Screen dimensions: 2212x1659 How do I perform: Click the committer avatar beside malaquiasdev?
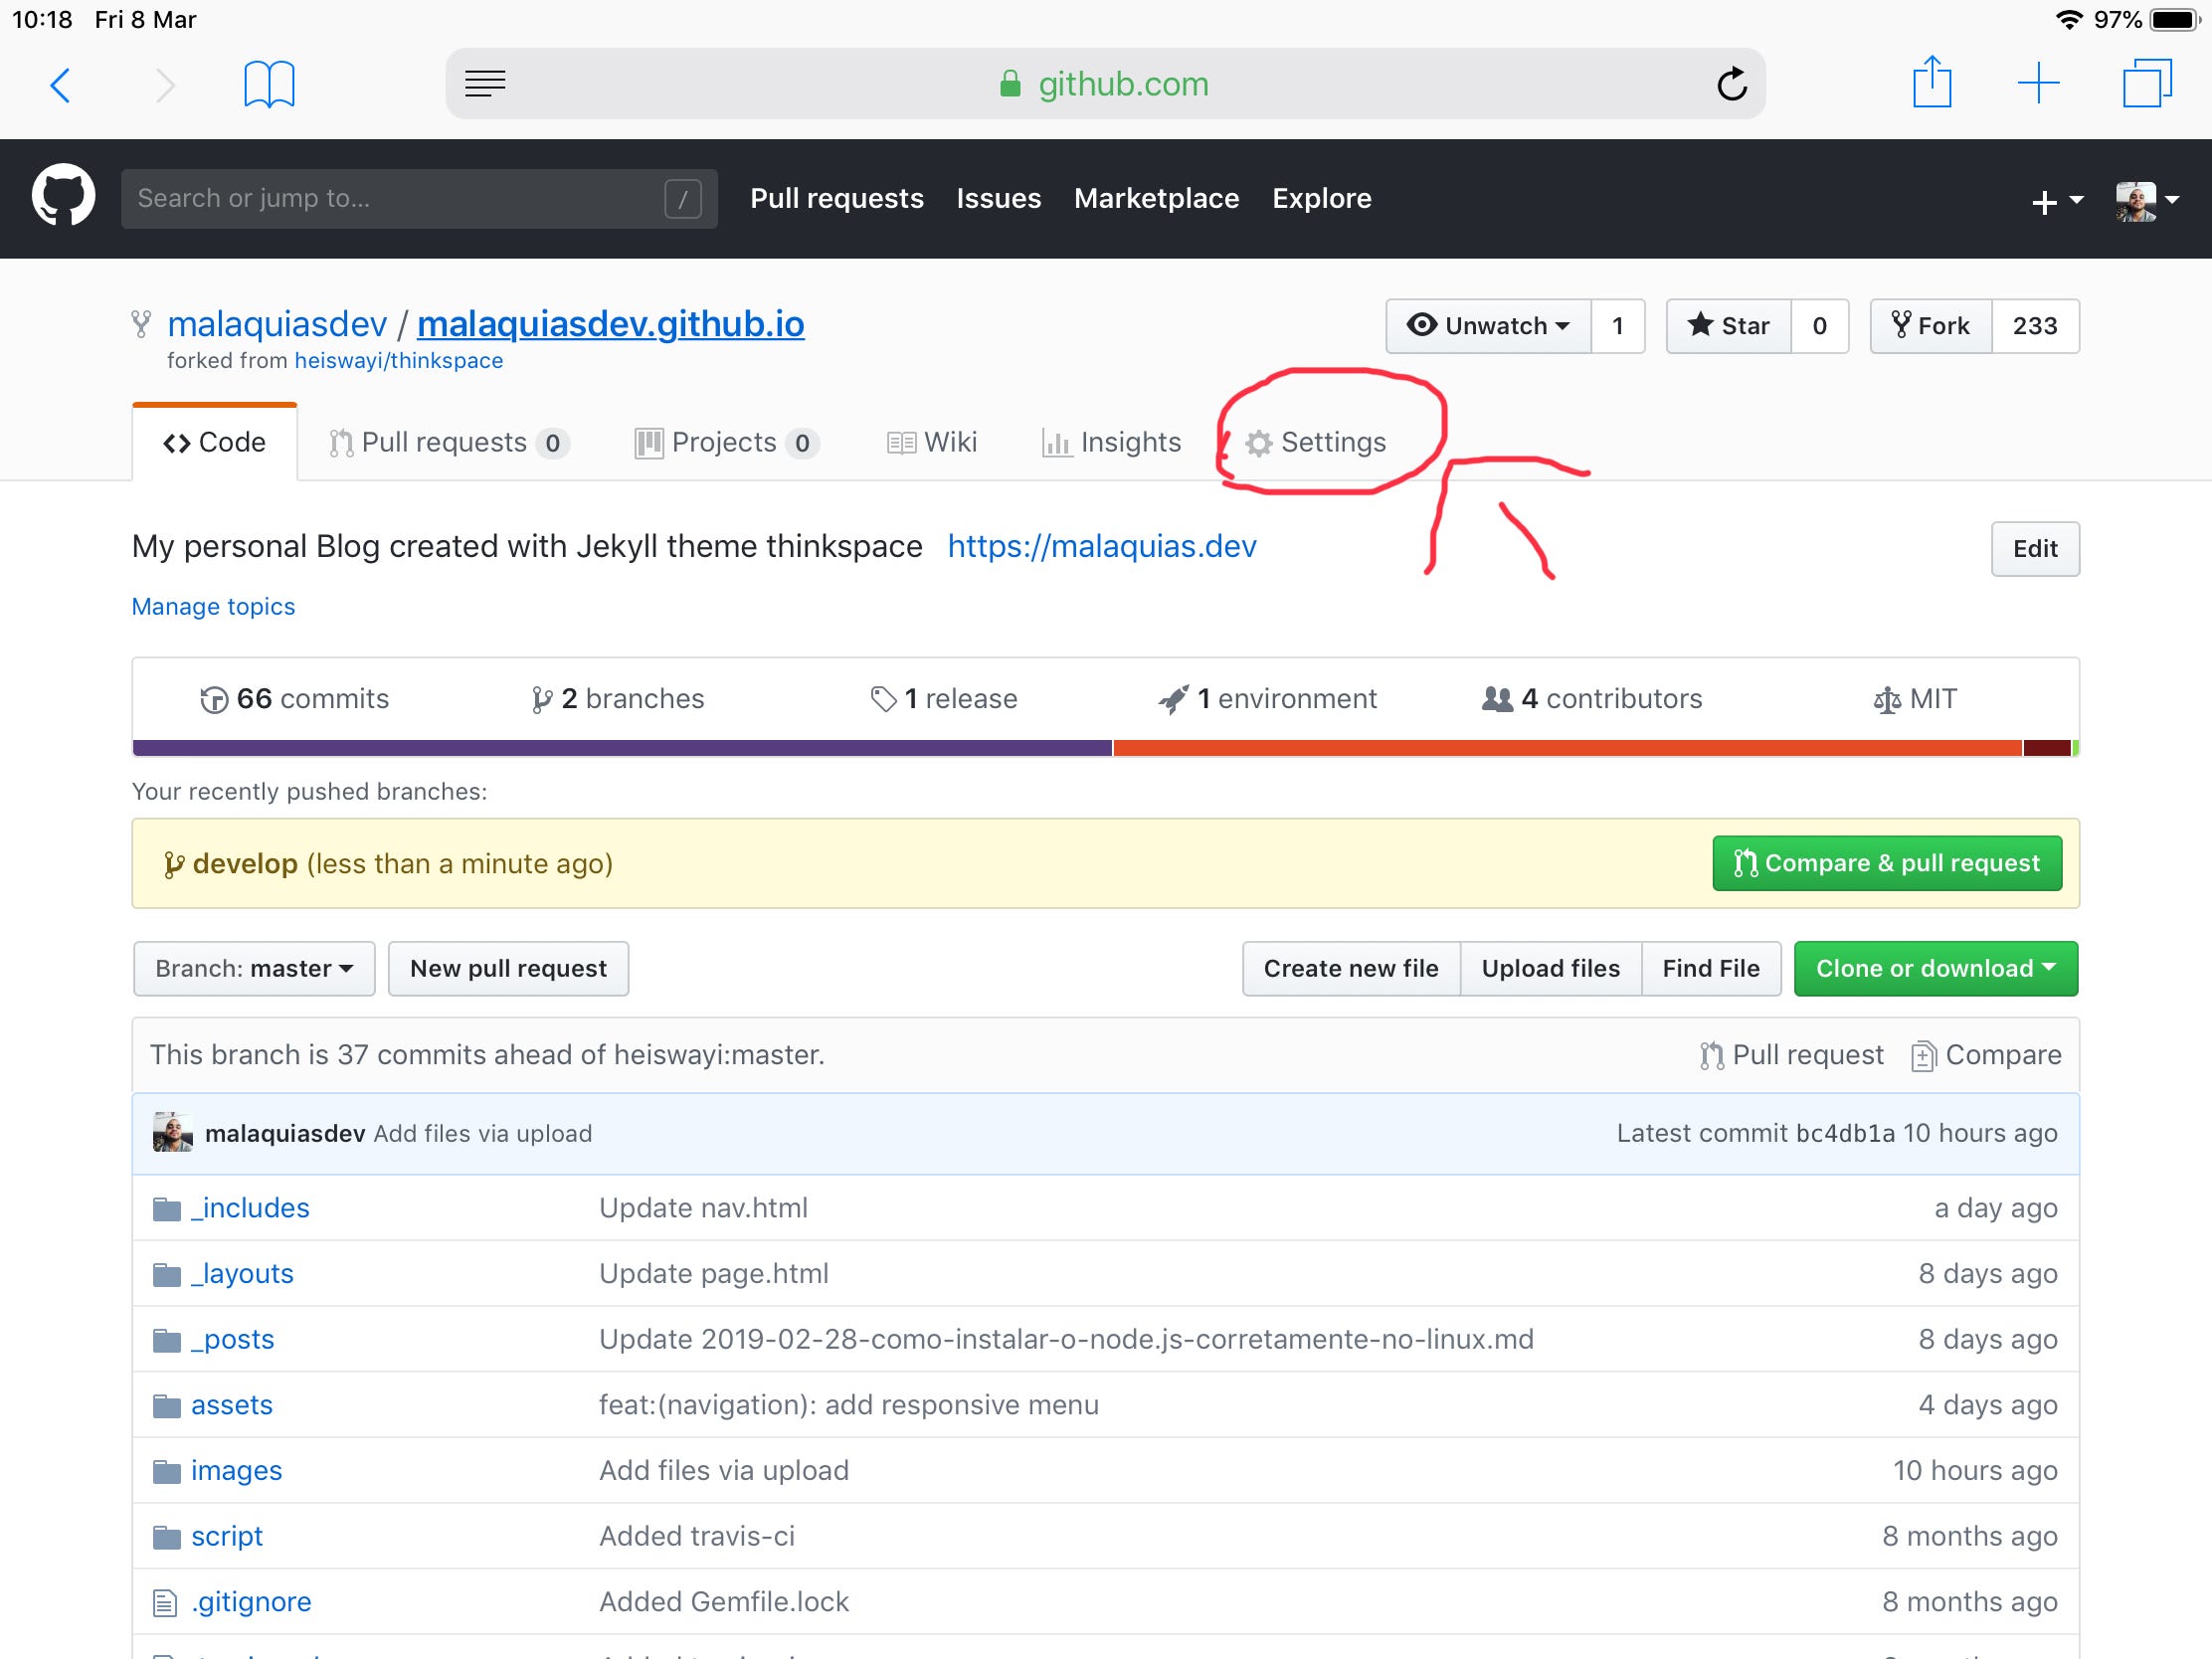pos(172,1132)
